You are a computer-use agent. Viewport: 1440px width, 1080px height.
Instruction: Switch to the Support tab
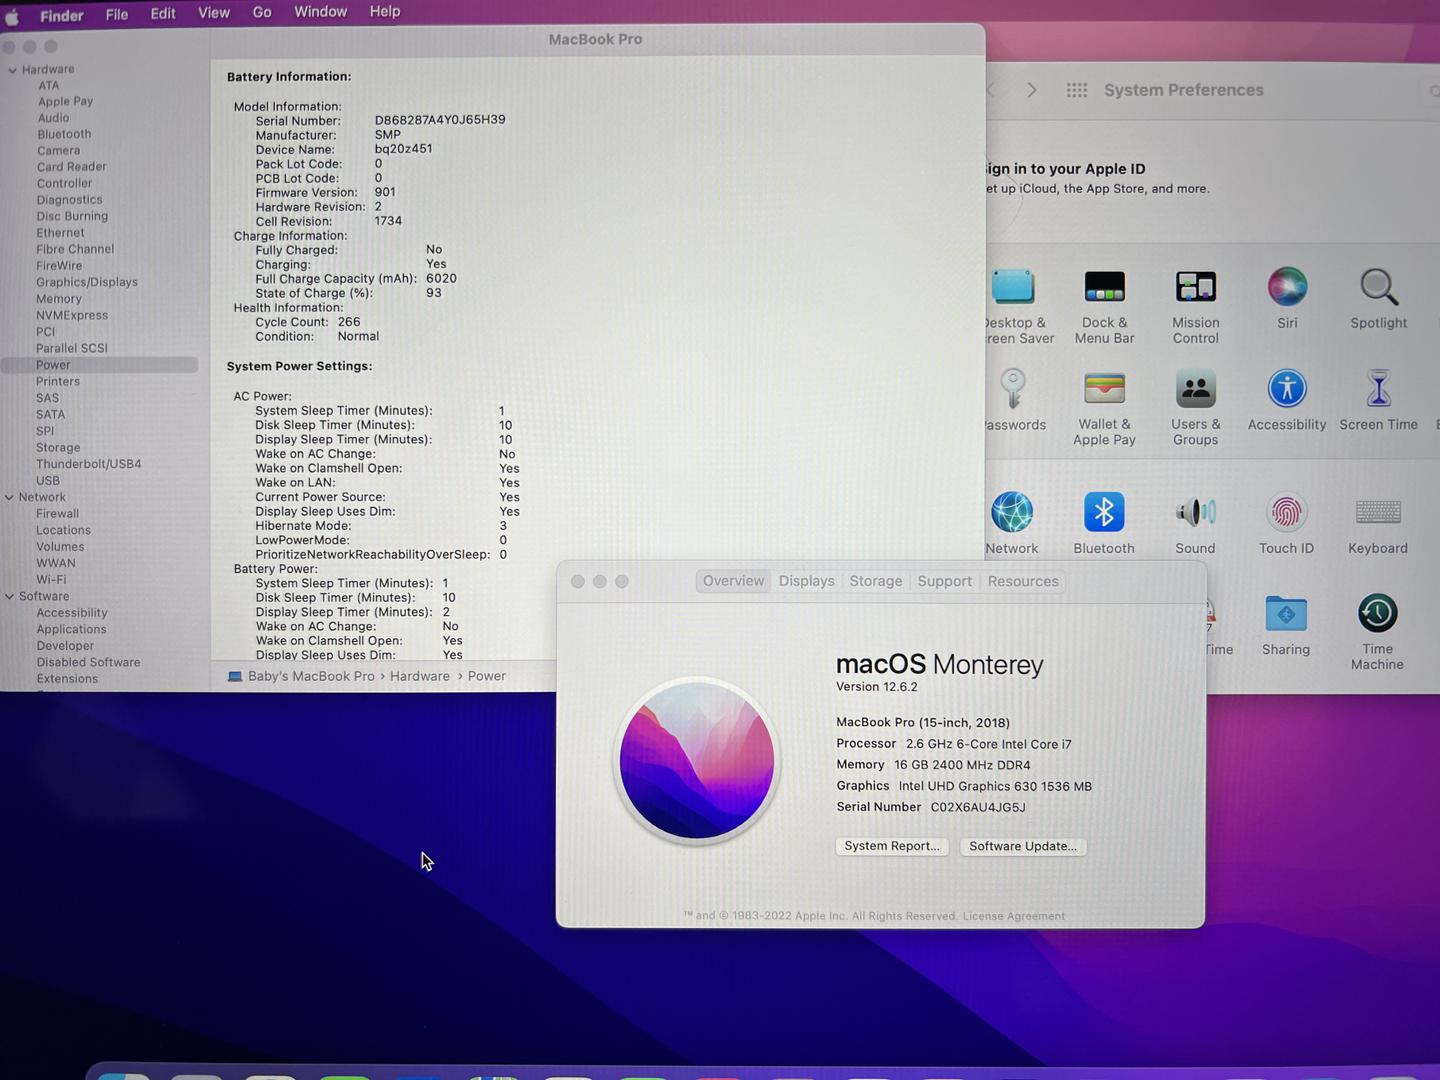click(x=944, y=581)
